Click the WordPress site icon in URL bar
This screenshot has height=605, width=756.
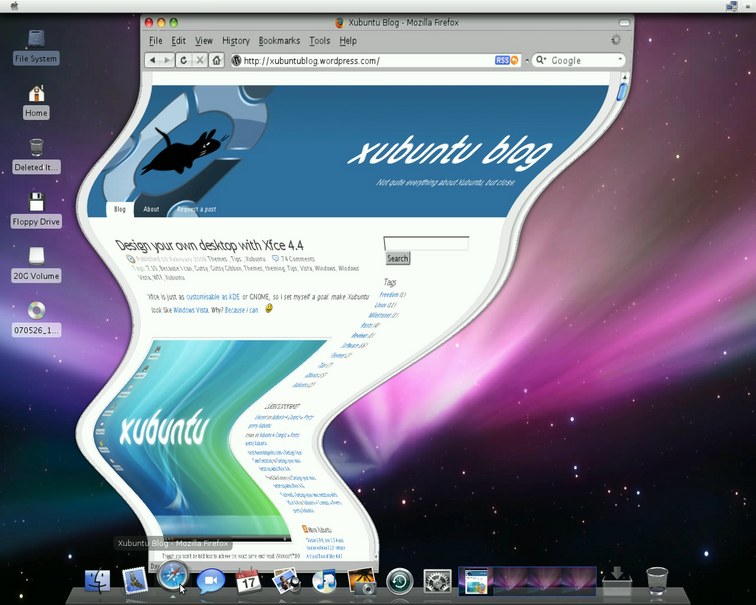click(236, 60)
